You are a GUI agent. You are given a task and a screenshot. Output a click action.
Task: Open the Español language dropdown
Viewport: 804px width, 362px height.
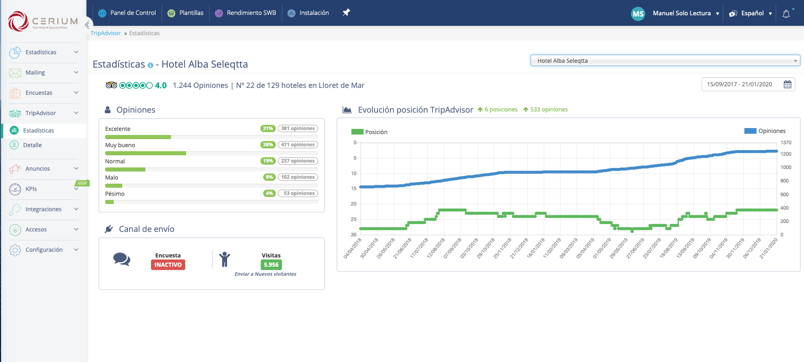[x=751, y=13]
